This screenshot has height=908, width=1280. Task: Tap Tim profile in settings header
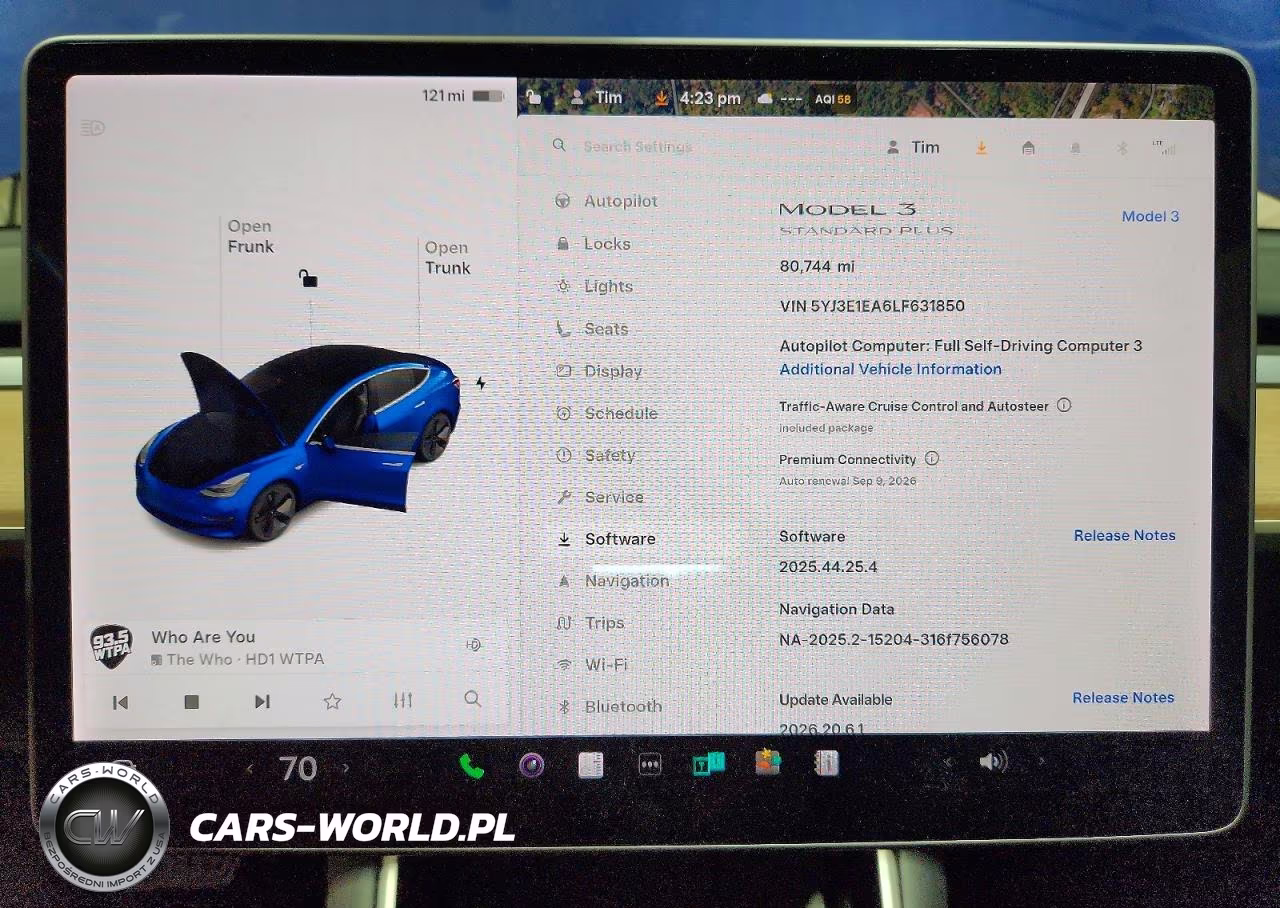913,148
